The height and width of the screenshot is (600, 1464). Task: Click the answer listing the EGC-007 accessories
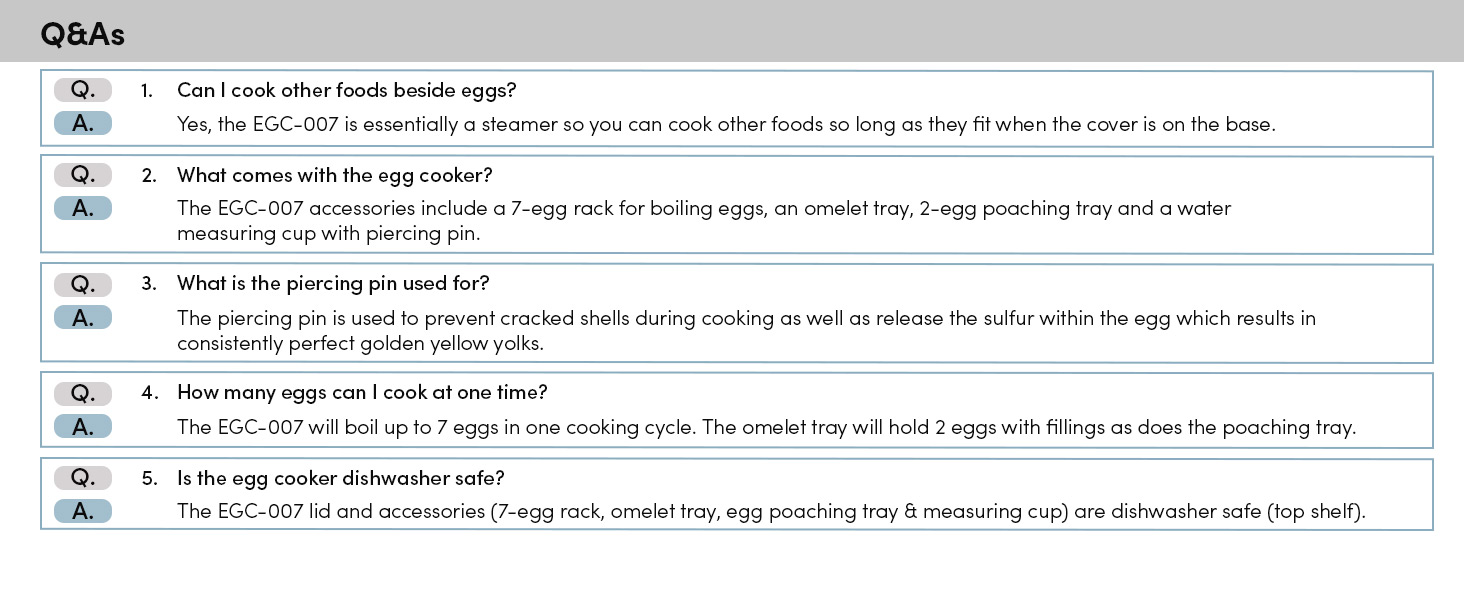[703, 220]
